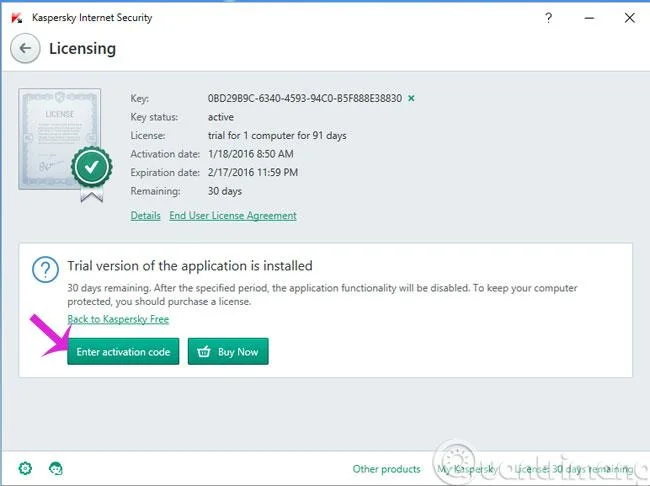
Task: Click expiration date 2/17/2016 11:59 PM
Action: pos(252,173)
